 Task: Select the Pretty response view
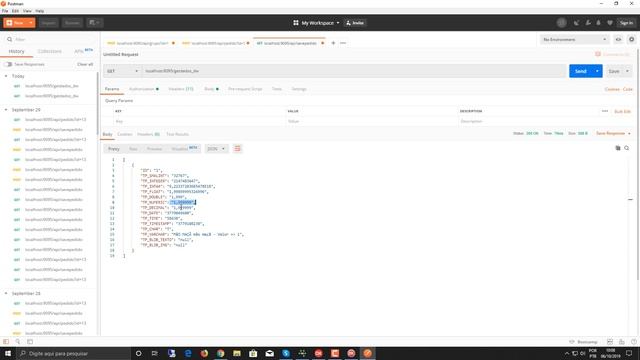pos(114,149)
